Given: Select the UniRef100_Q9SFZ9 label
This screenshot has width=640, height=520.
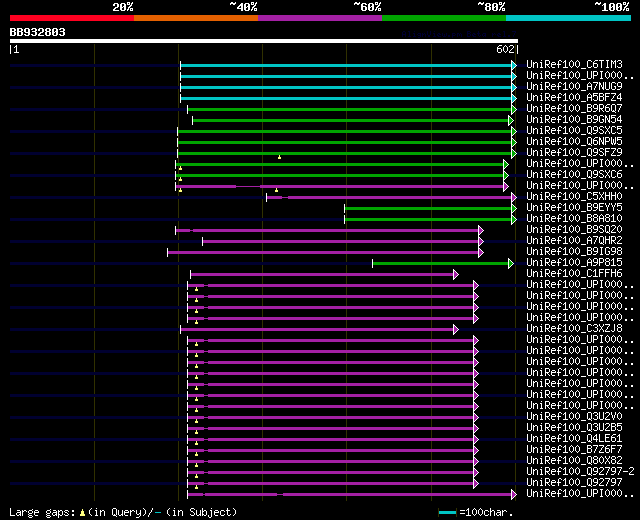Looking at the screenshot, I should [x=574, y=153].
